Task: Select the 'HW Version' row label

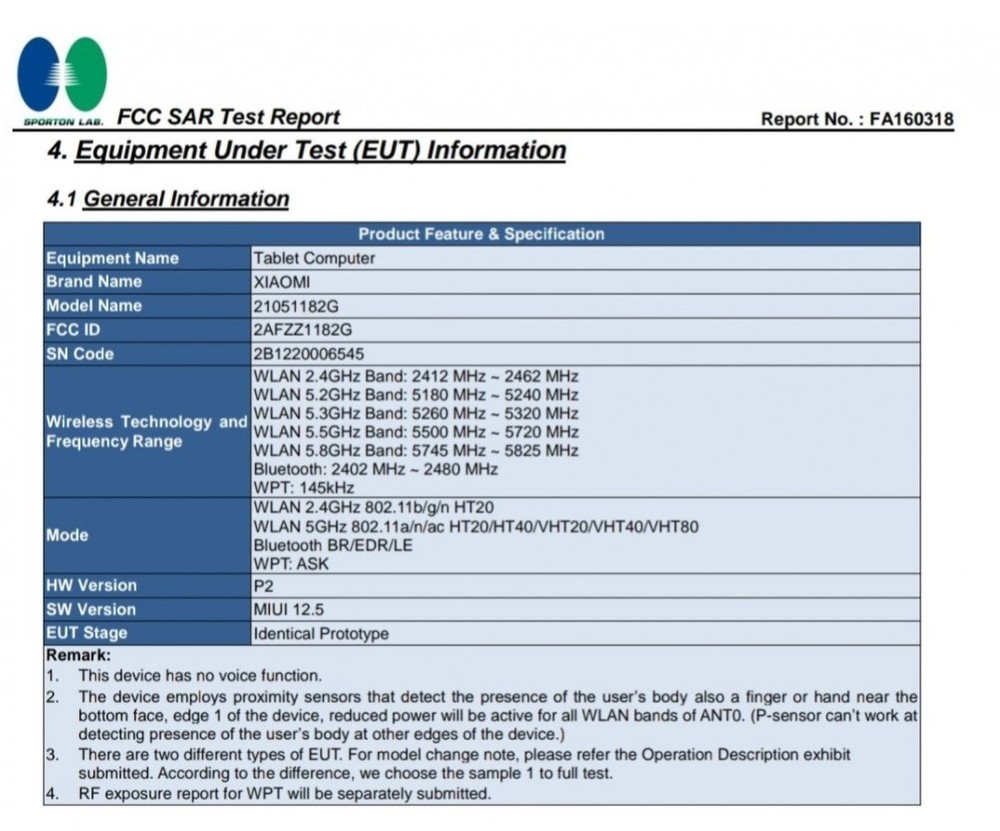Action: 91,585
